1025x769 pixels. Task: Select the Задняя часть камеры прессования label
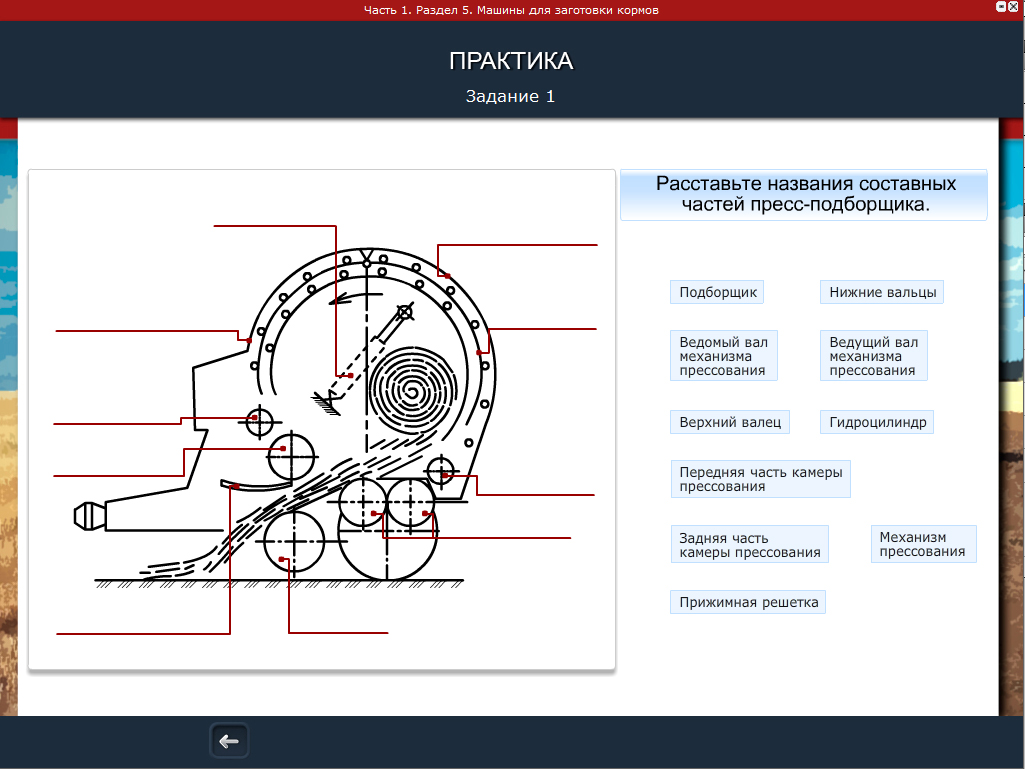(x=749, y=545)
